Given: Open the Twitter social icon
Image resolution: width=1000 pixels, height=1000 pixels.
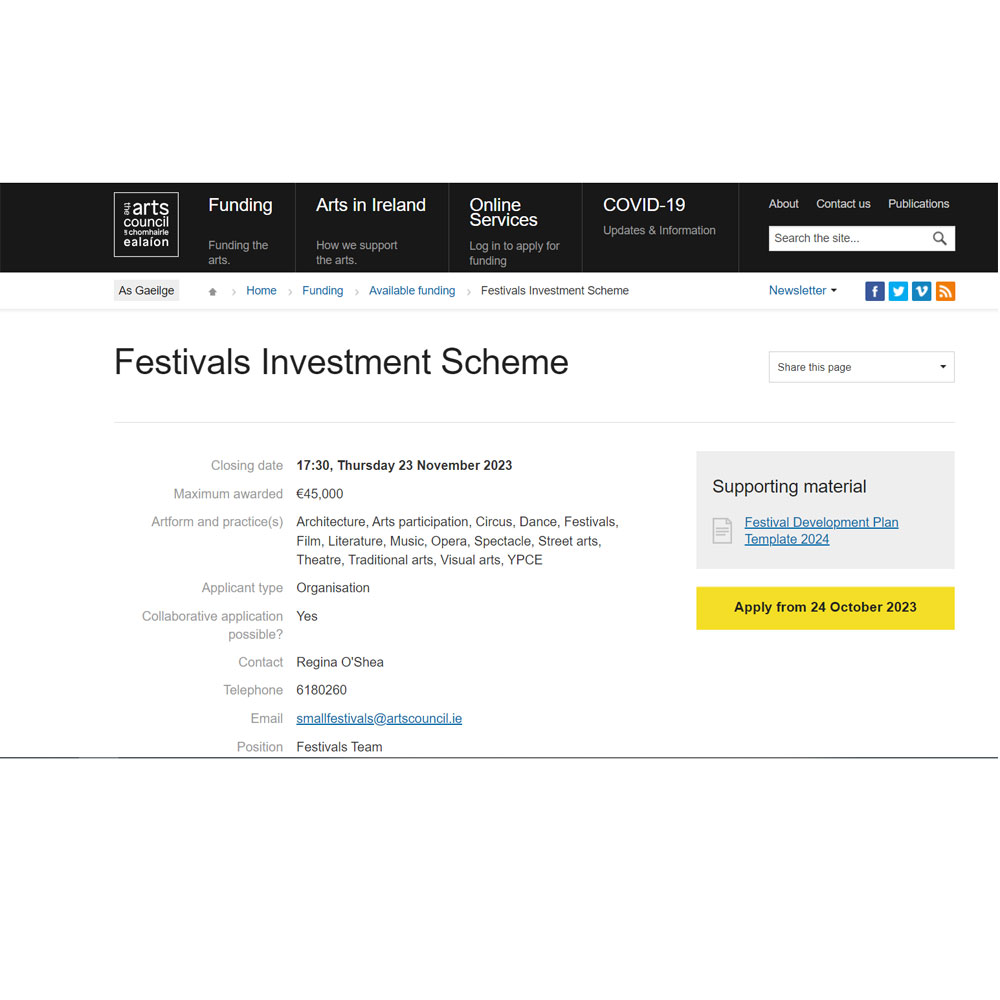Looking at the screenshot, I should tap(898, 291).
